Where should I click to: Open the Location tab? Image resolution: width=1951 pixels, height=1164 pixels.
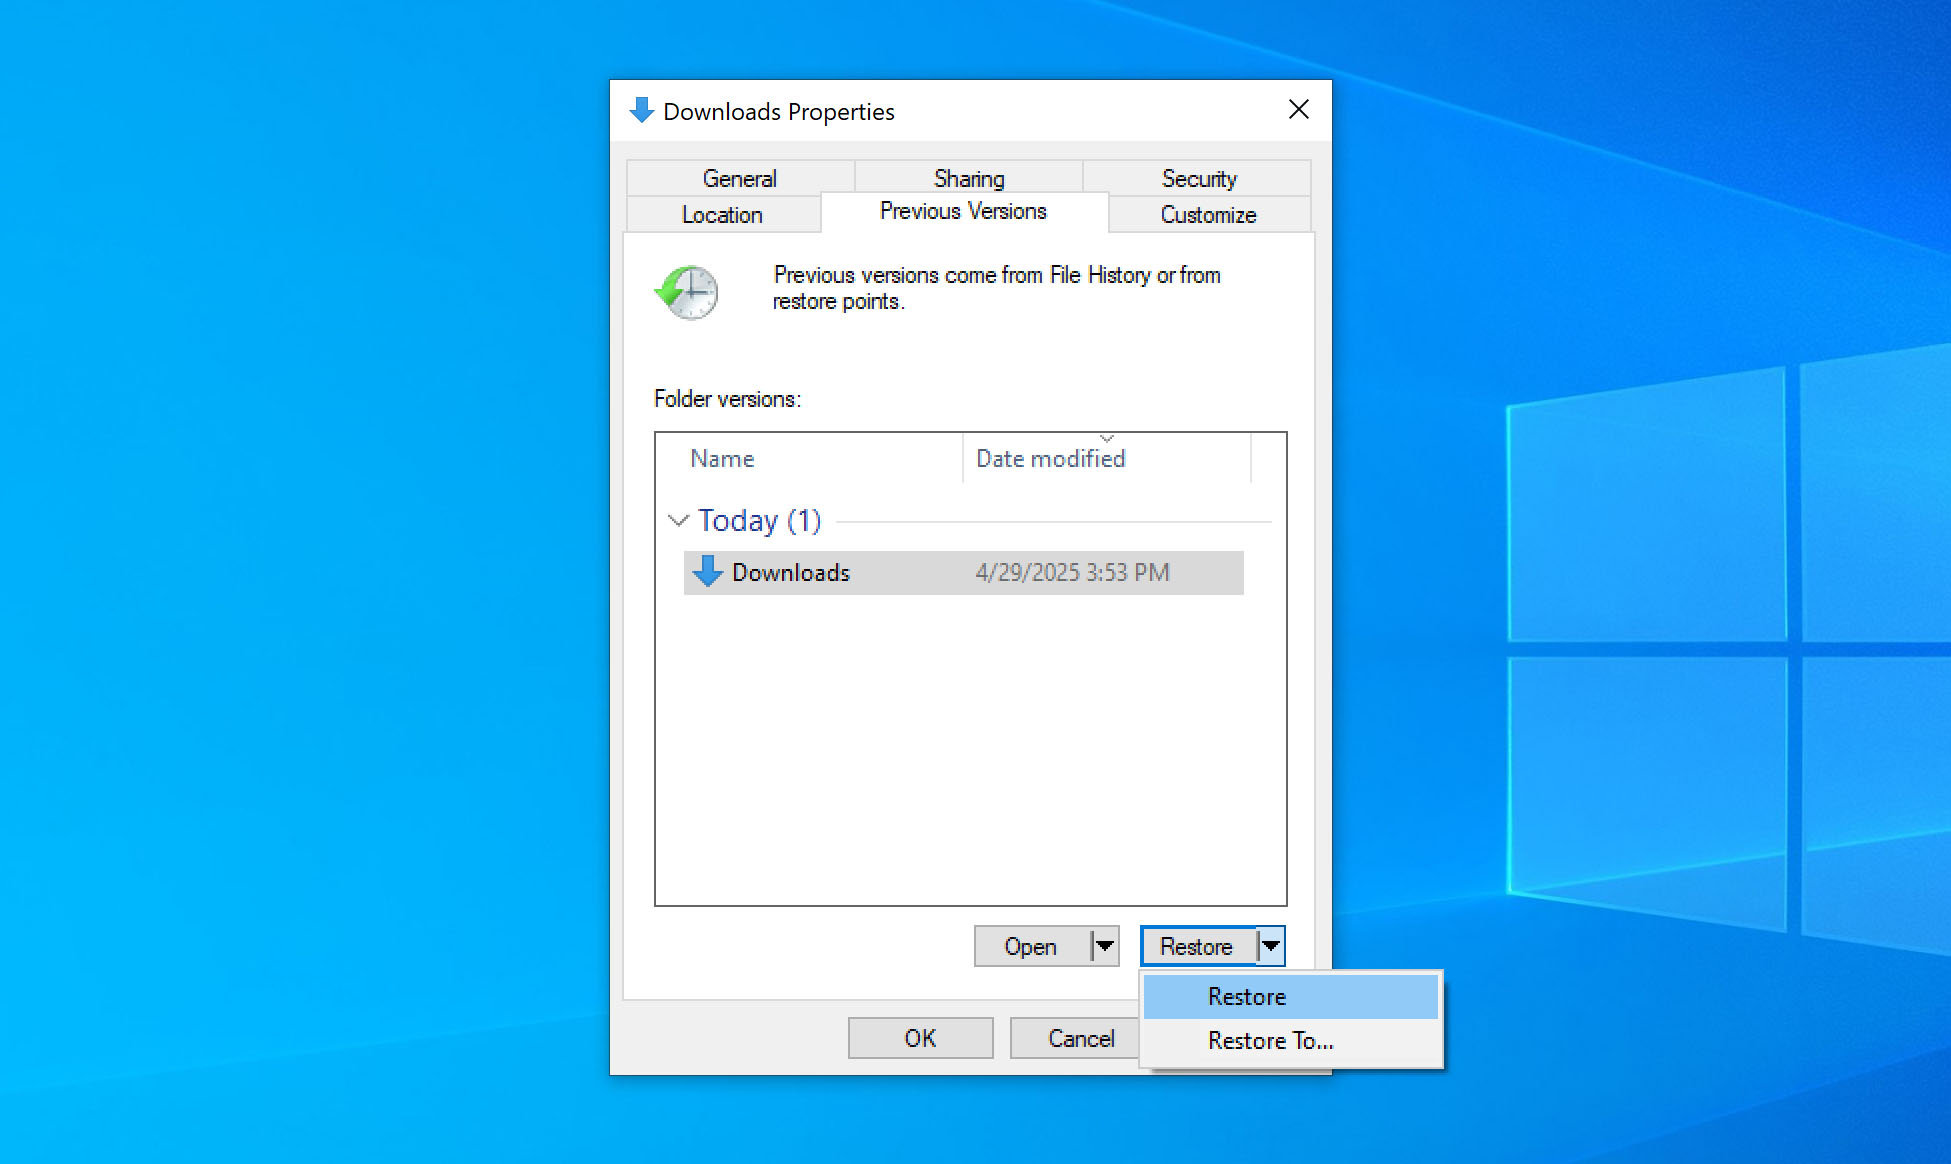tap(723, 214)
